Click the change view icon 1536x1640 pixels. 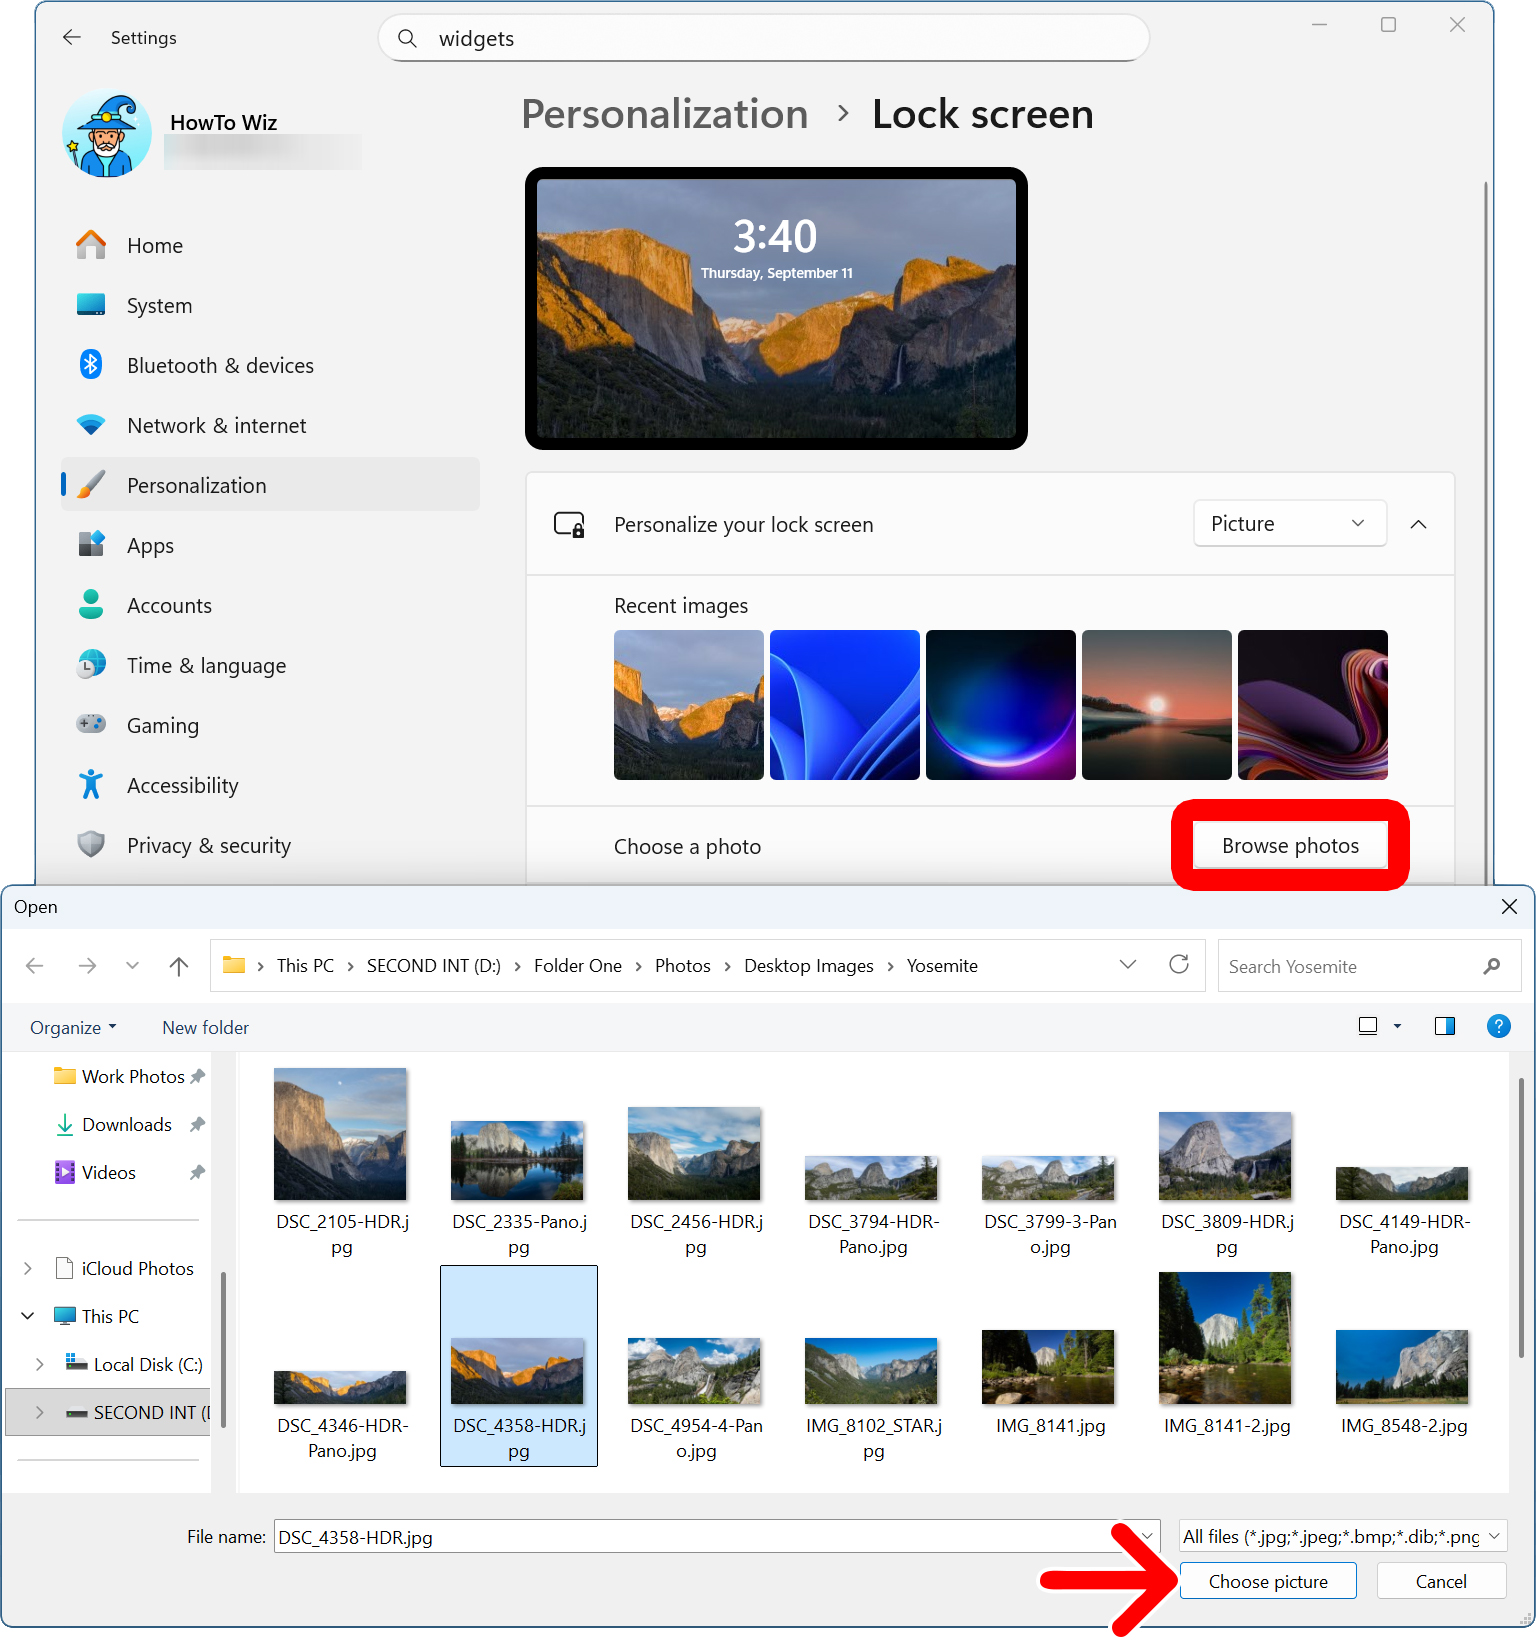pyautogui.click(x=1368, y=1026)
